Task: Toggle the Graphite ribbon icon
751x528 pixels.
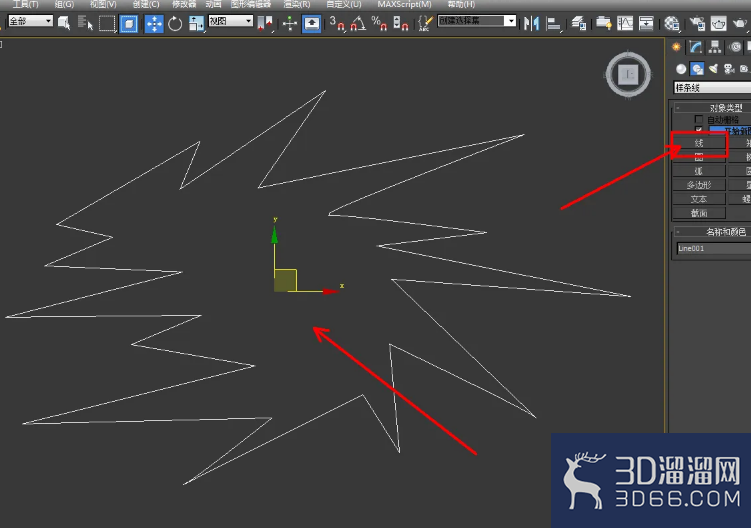Action: click(603, 23)
